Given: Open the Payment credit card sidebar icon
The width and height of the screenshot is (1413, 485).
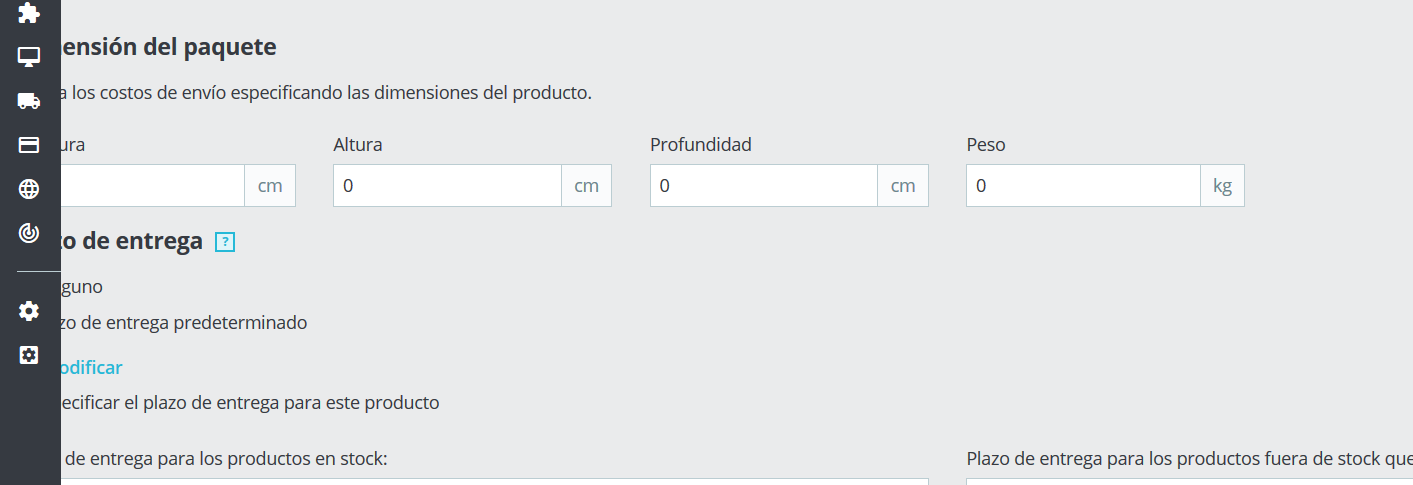Looking at the screenshot, I should 29,145.
